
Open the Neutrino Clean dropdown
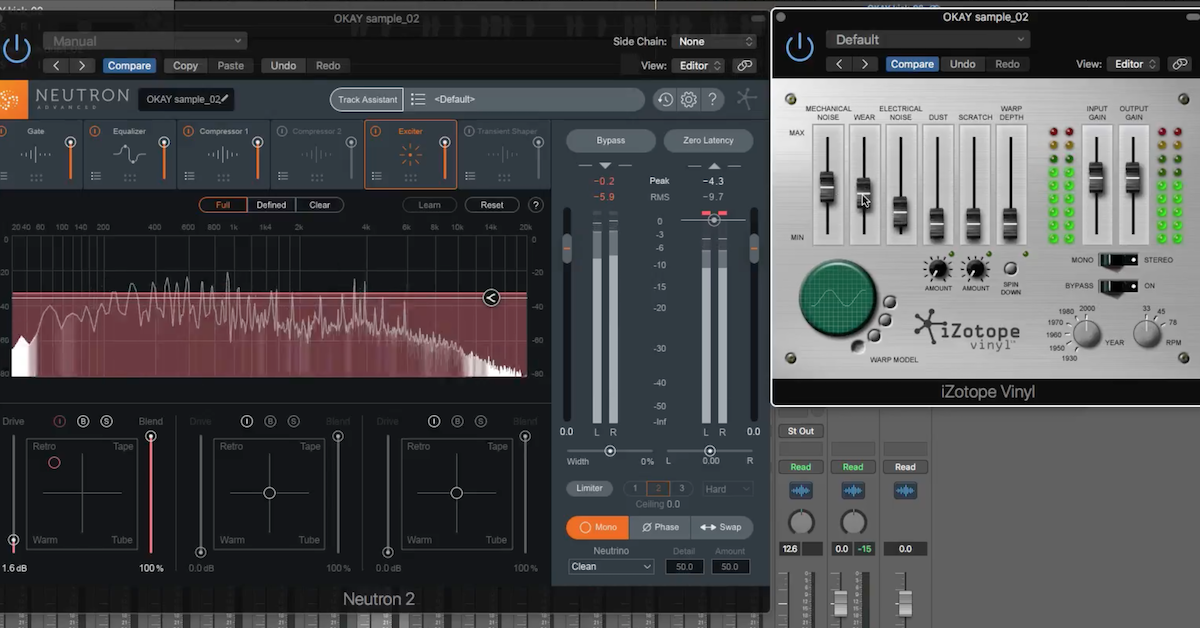click(x=609, y=566)
